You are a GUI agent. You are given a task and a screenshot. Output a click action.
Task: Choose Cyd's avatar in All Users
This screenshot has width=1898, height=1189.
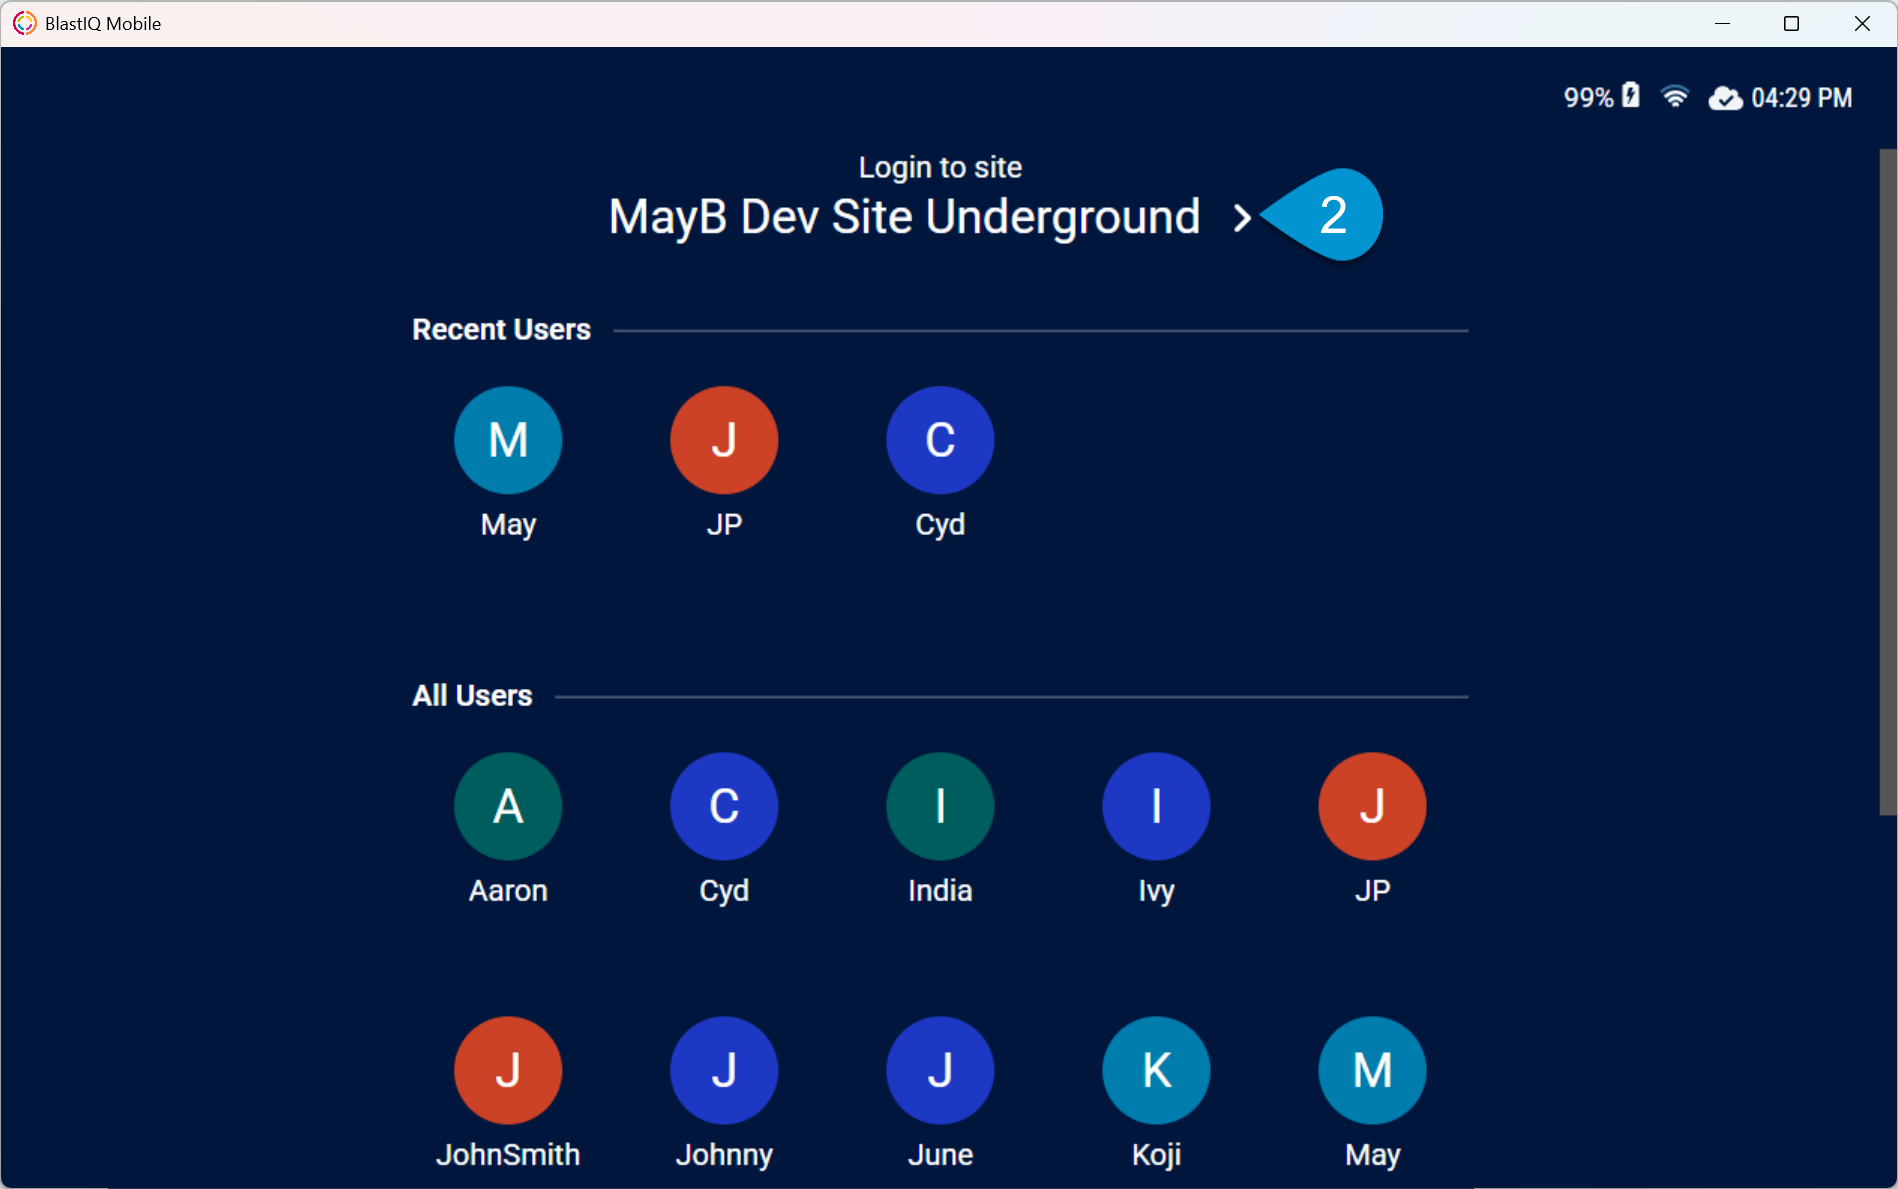point(724,806)
